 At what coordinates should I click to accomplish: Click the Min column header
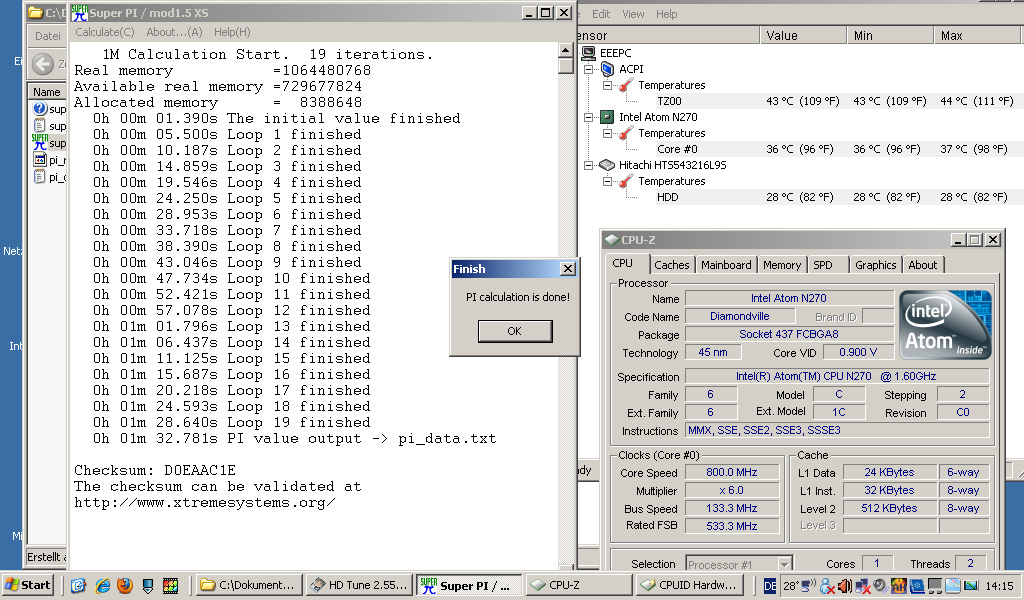point(890,35)
